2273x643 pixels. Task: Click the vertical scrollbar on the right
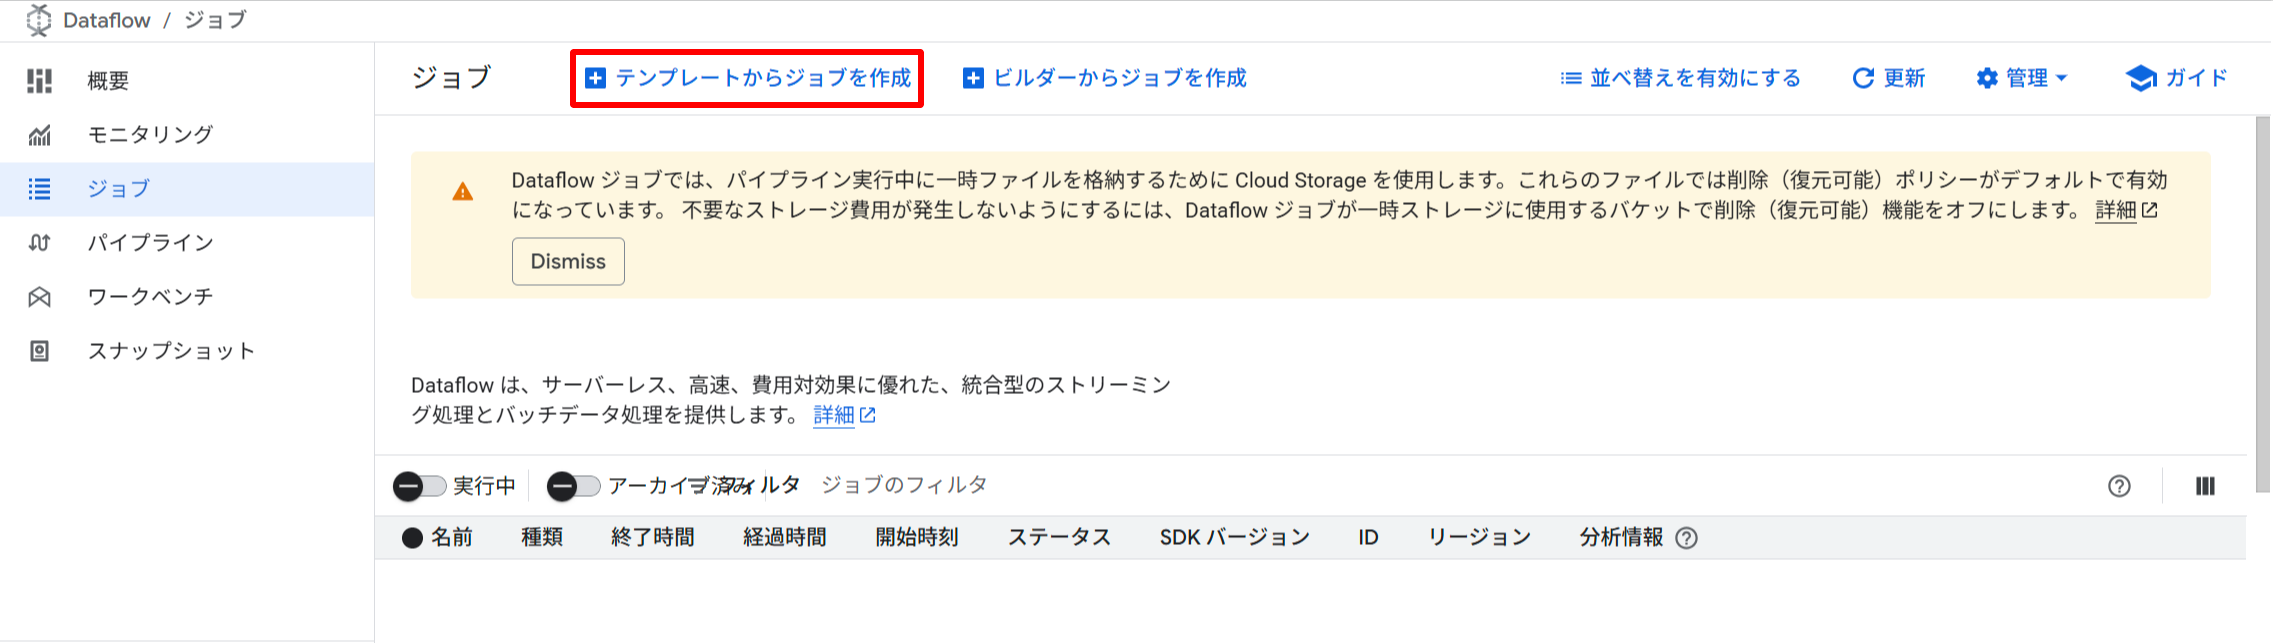[x=2264, y=304]
